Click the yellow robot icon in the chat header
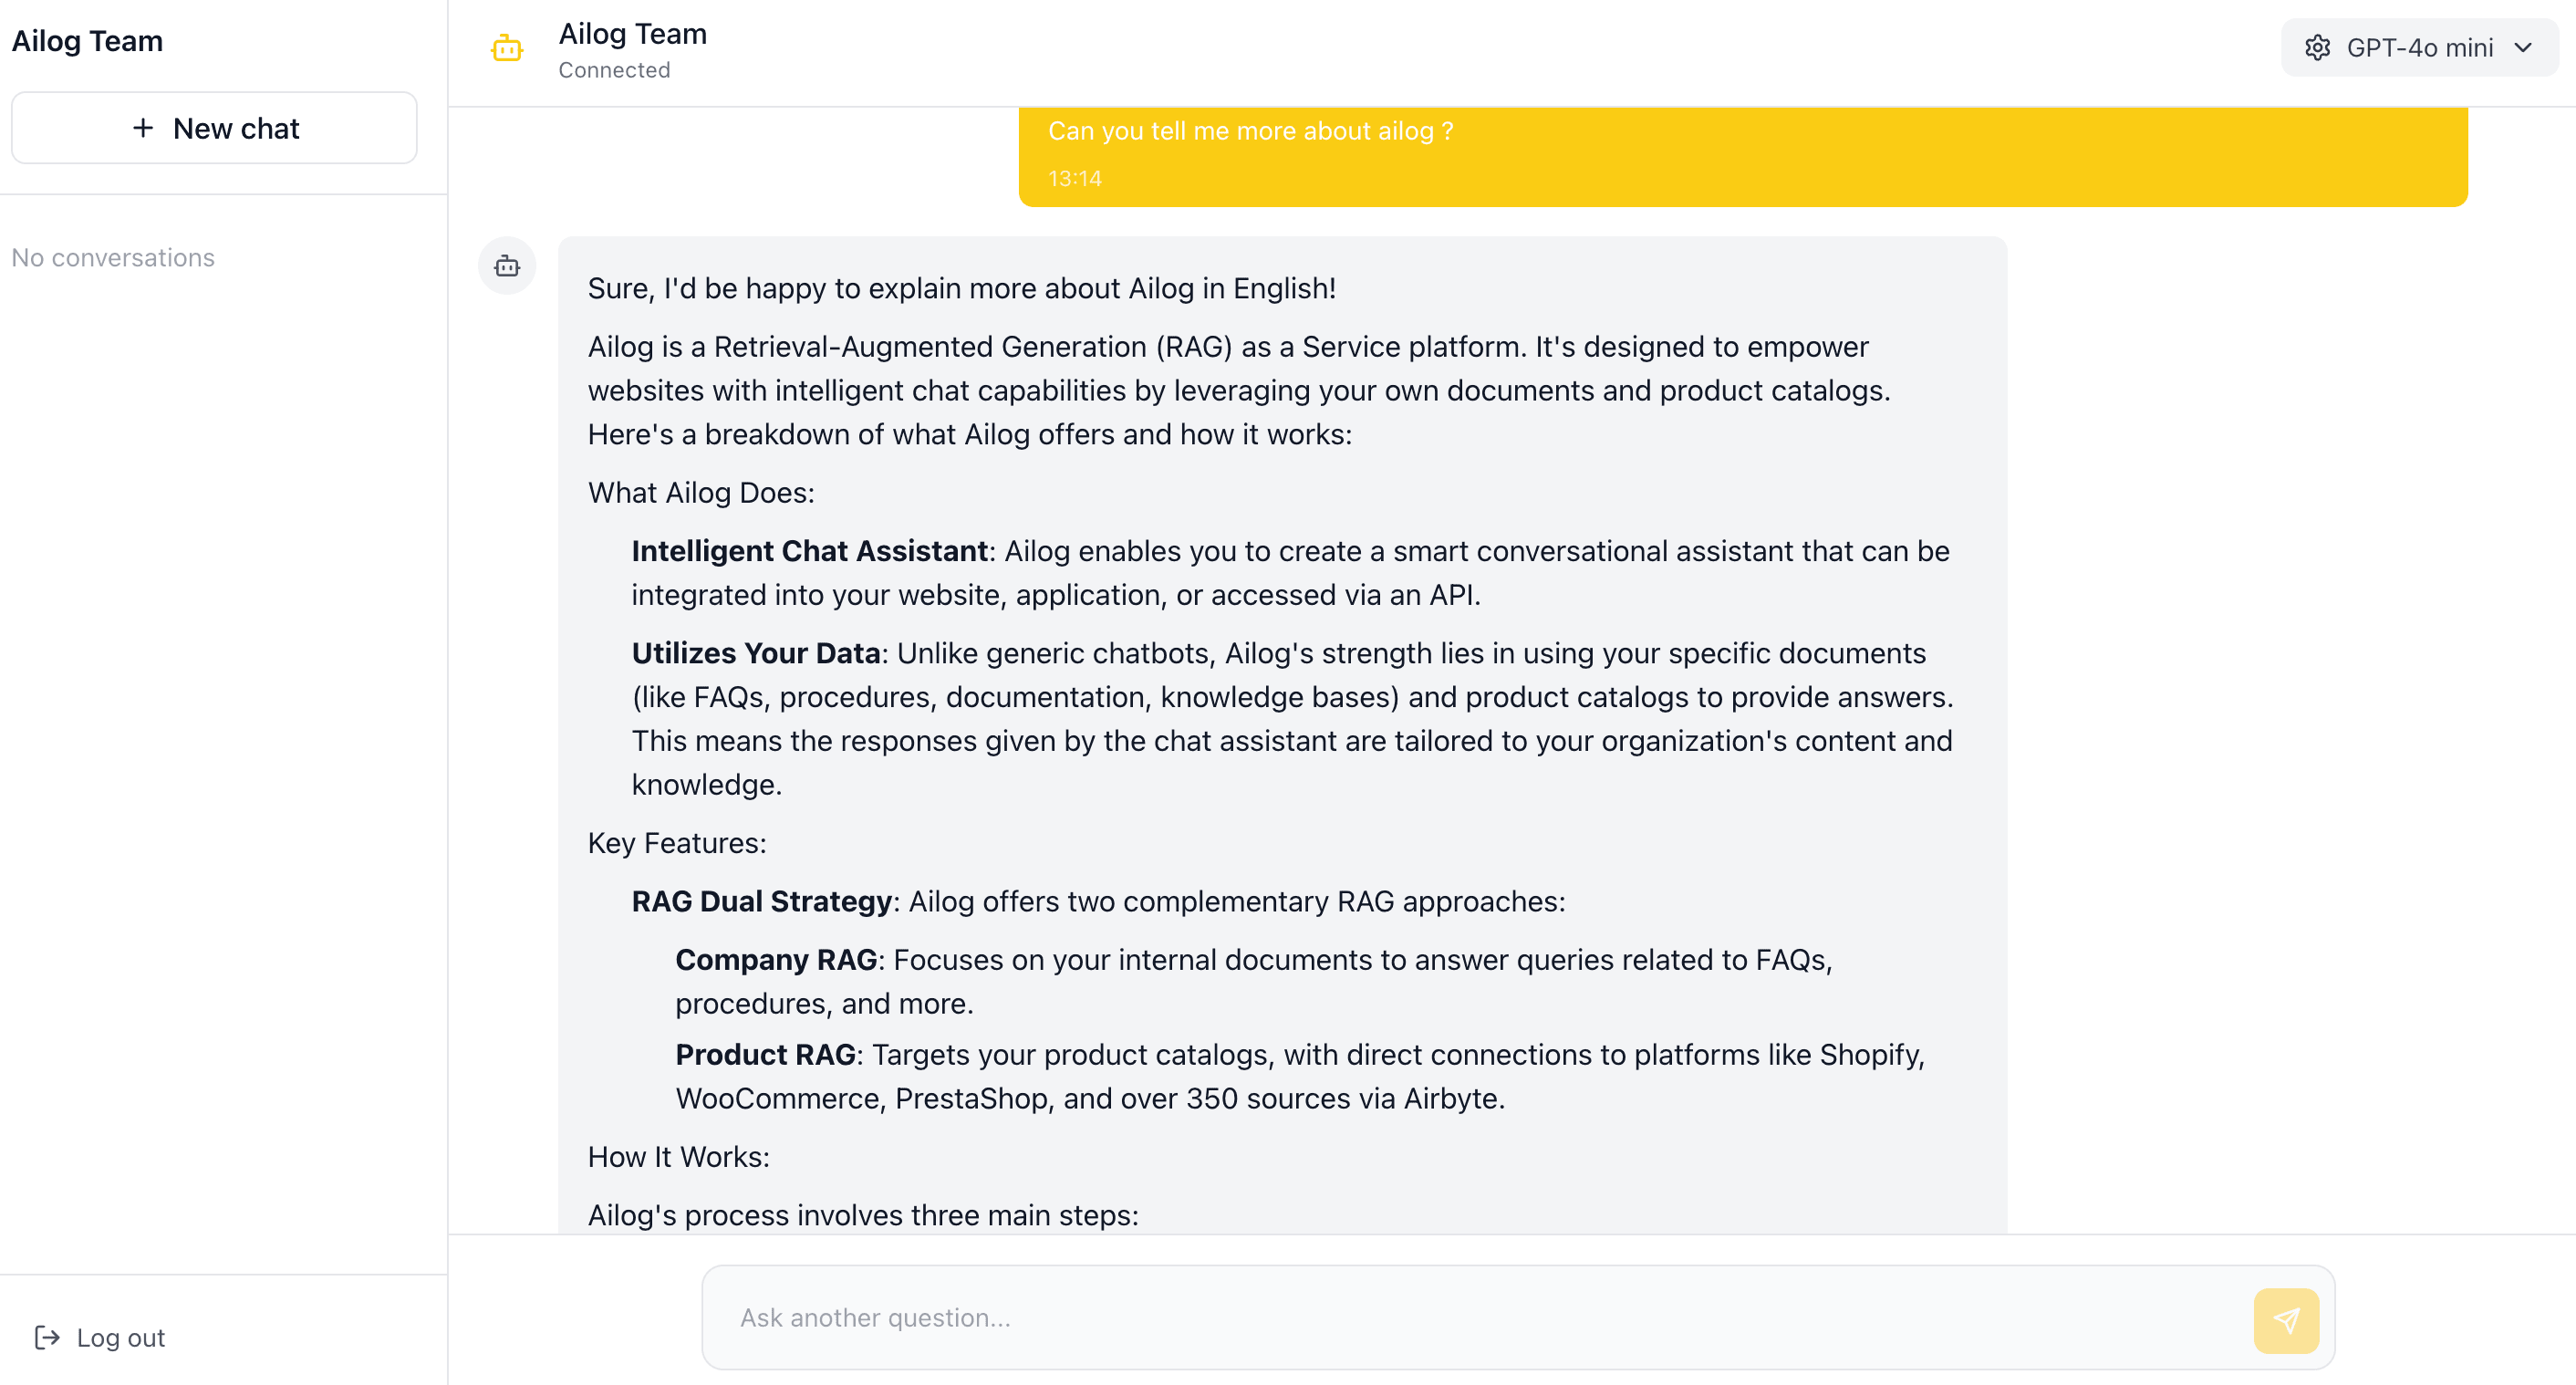The image size is (2576, 1385). pyautogui.click(x=508, y=47)
